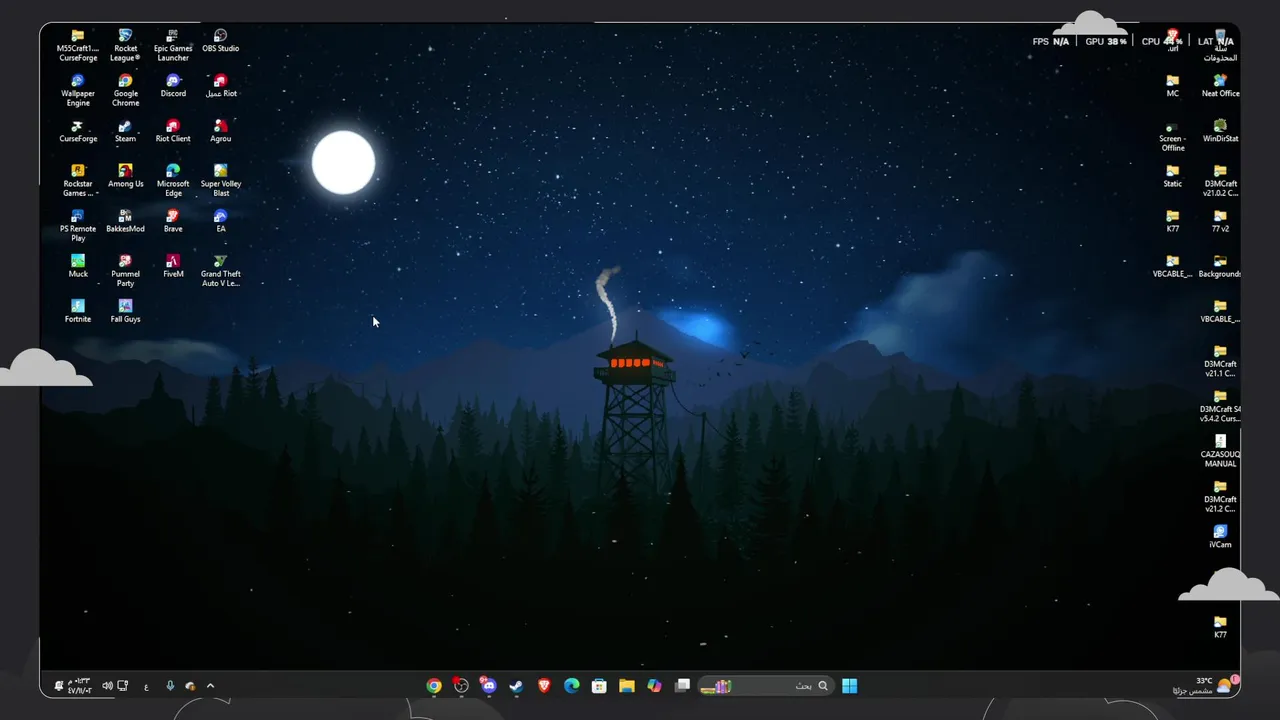
Task: Open Discord from the taskbar
Action: (x=488, y=686)
